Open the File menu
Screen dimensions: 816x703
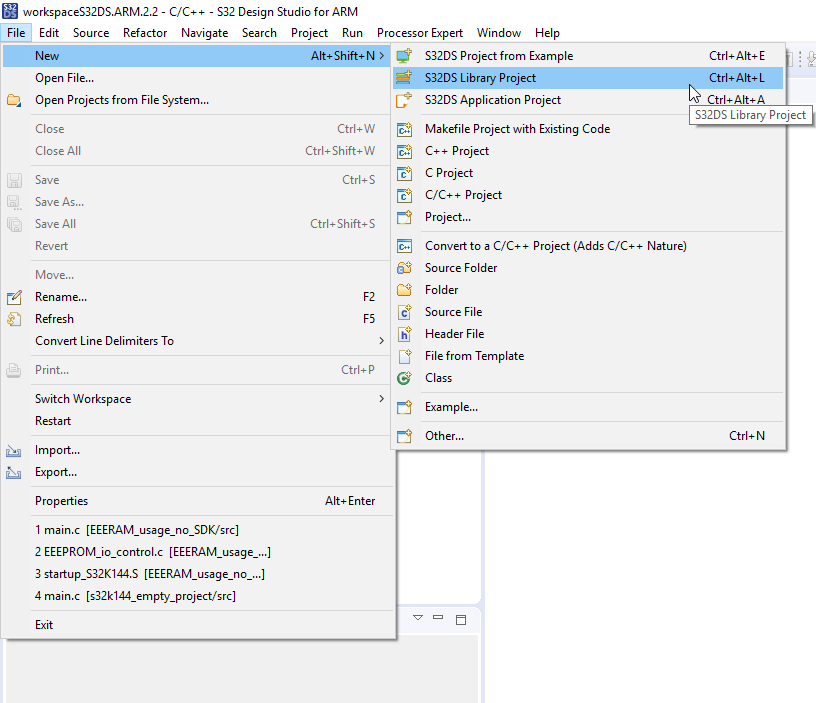click(16, 33)
